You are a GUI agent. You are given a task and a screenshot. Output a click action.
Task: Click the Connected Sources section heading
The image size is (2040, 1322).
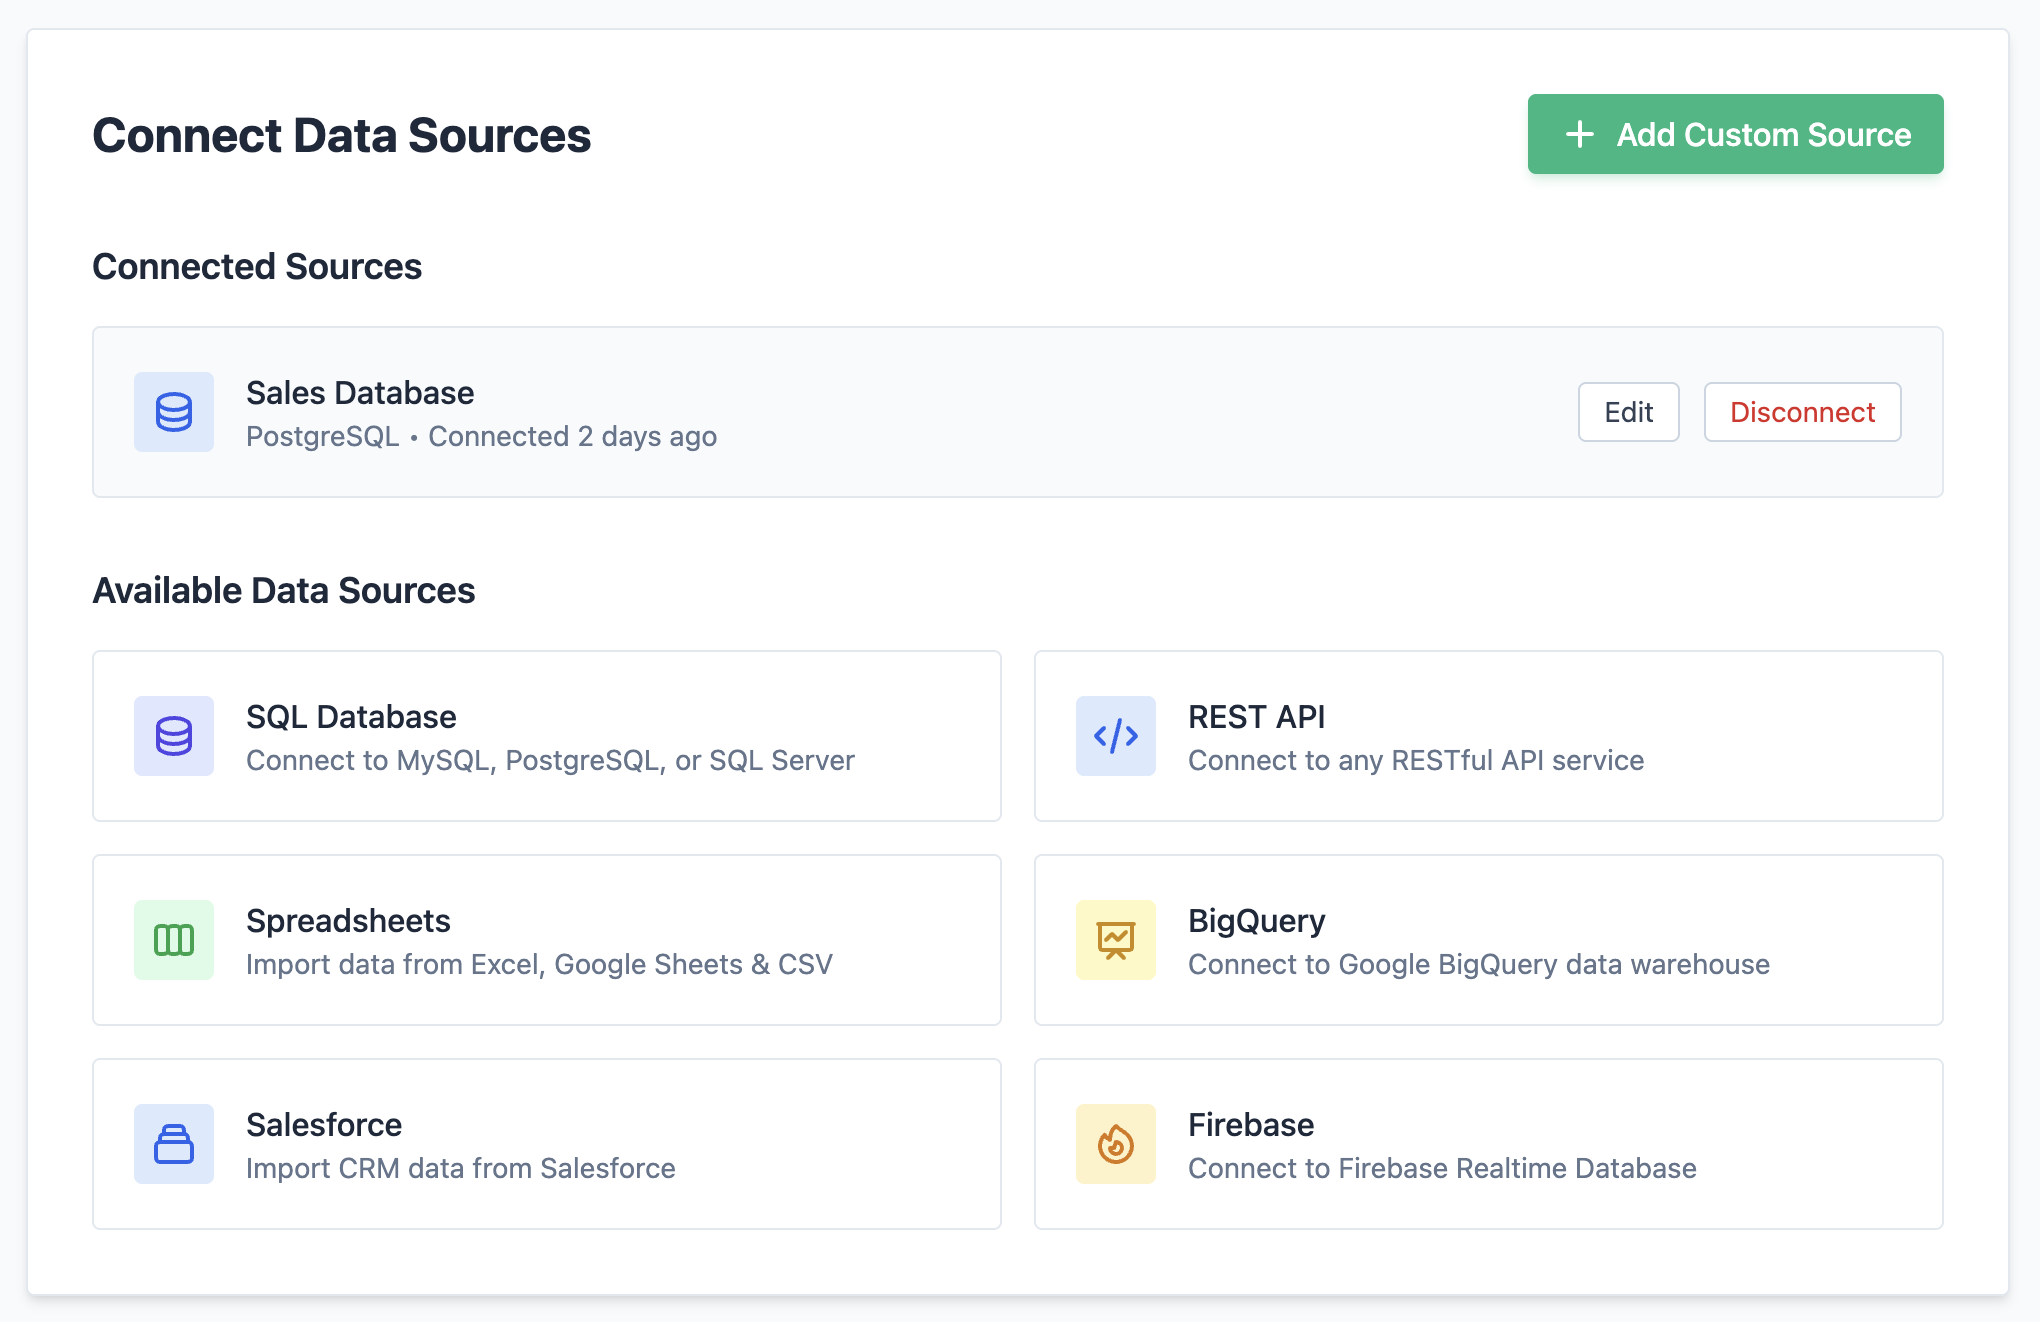(x=256, y=266)
